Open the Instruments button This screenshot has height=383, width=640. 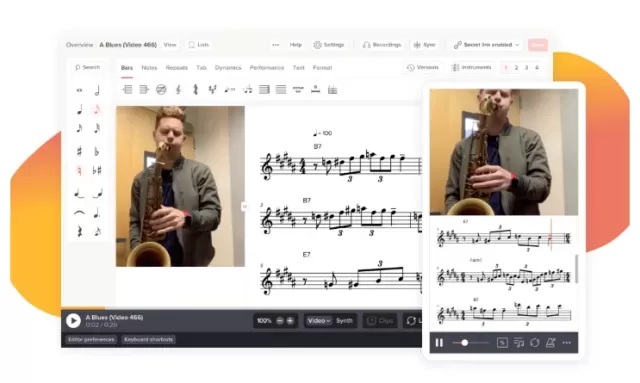pyautogui.click(x=471, y=67)
